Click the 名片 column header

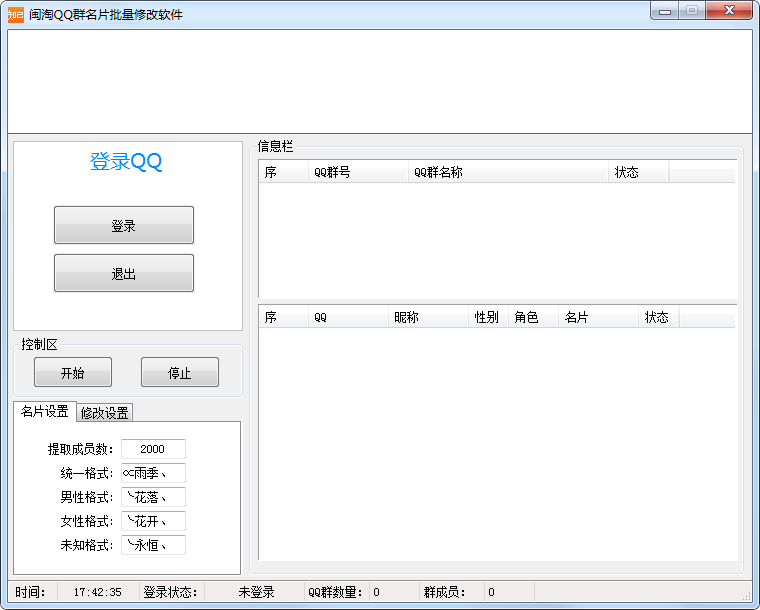(x=598, y=317)
